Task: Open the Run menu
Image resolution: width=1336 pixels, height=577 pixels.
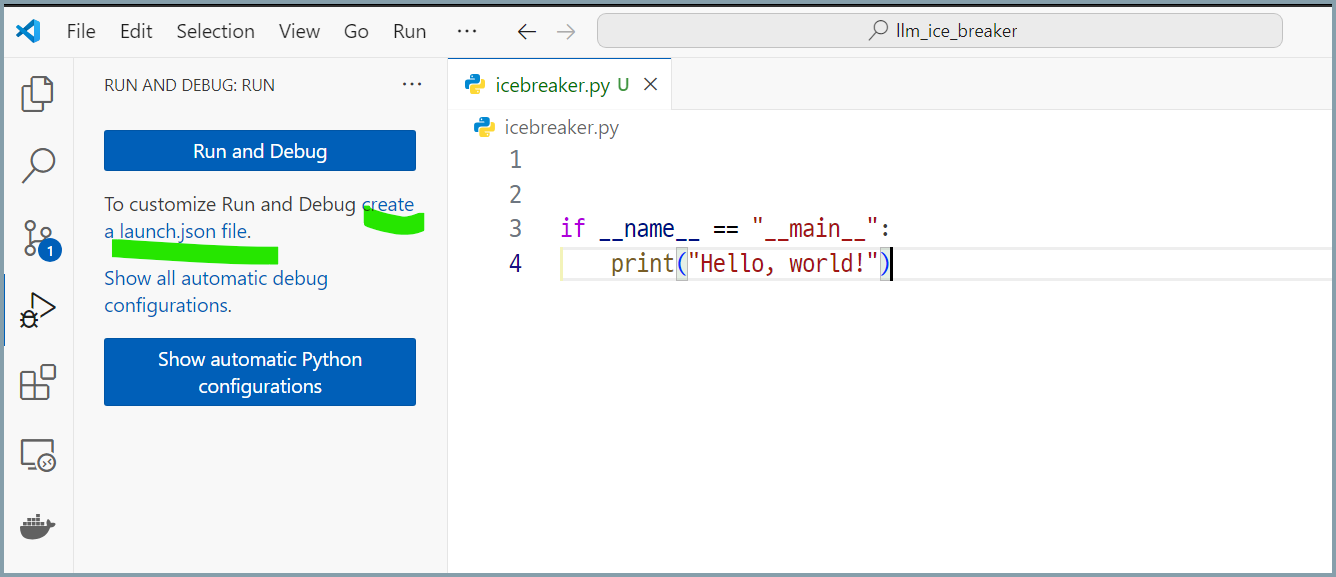Action: point(409,31)
